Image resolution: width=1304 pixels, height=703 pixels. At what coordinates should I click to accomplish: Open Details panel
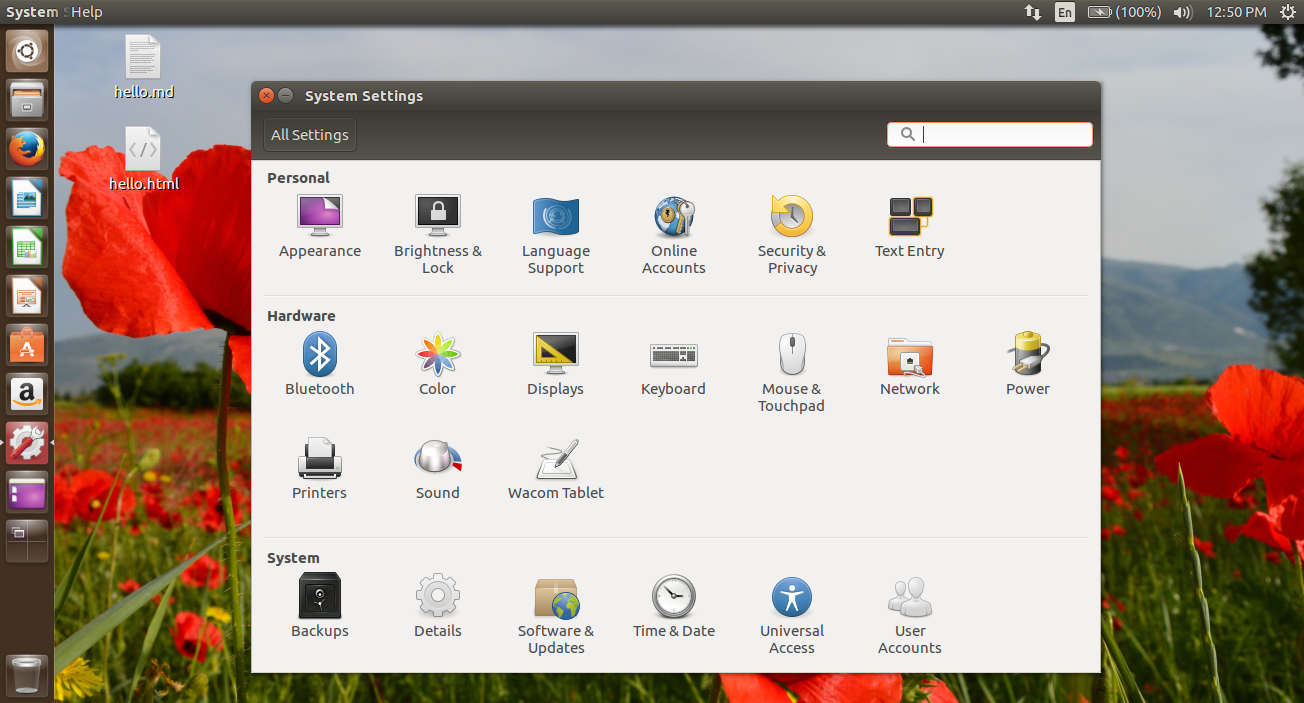tap(438, 606)
